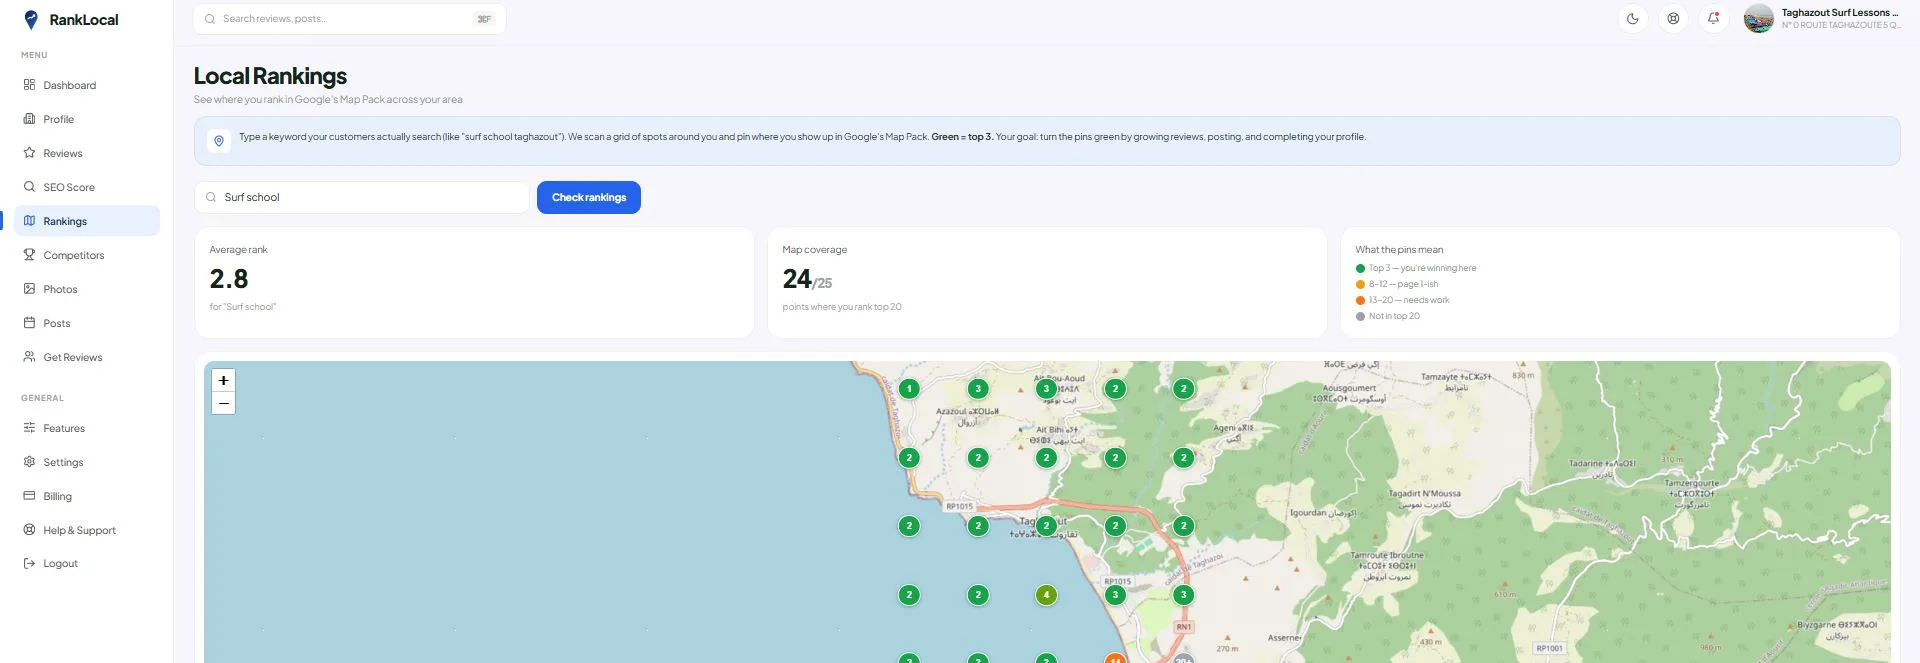Click the '8–12 — page 1-ish' legend text
1920x663 pixels.
[1403, 284]
